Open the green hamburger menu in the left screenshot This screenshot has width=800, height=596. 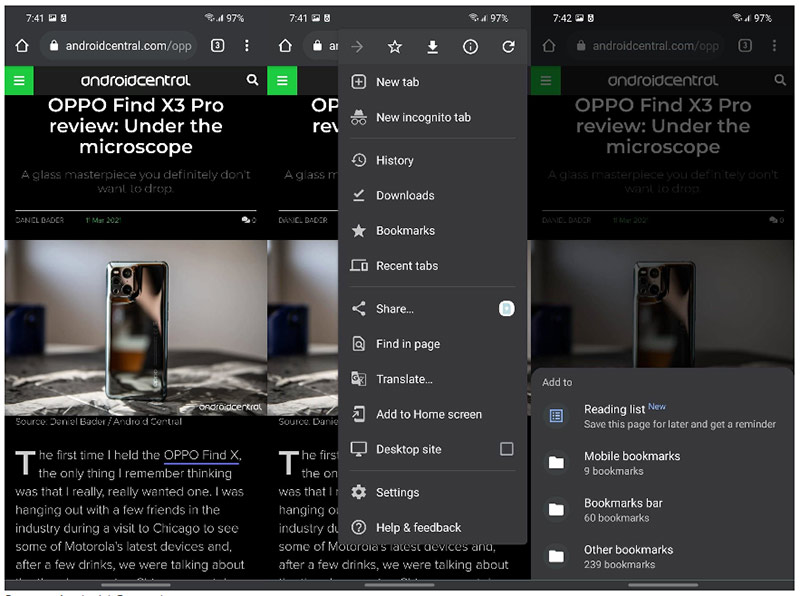[x=19, y=80]
